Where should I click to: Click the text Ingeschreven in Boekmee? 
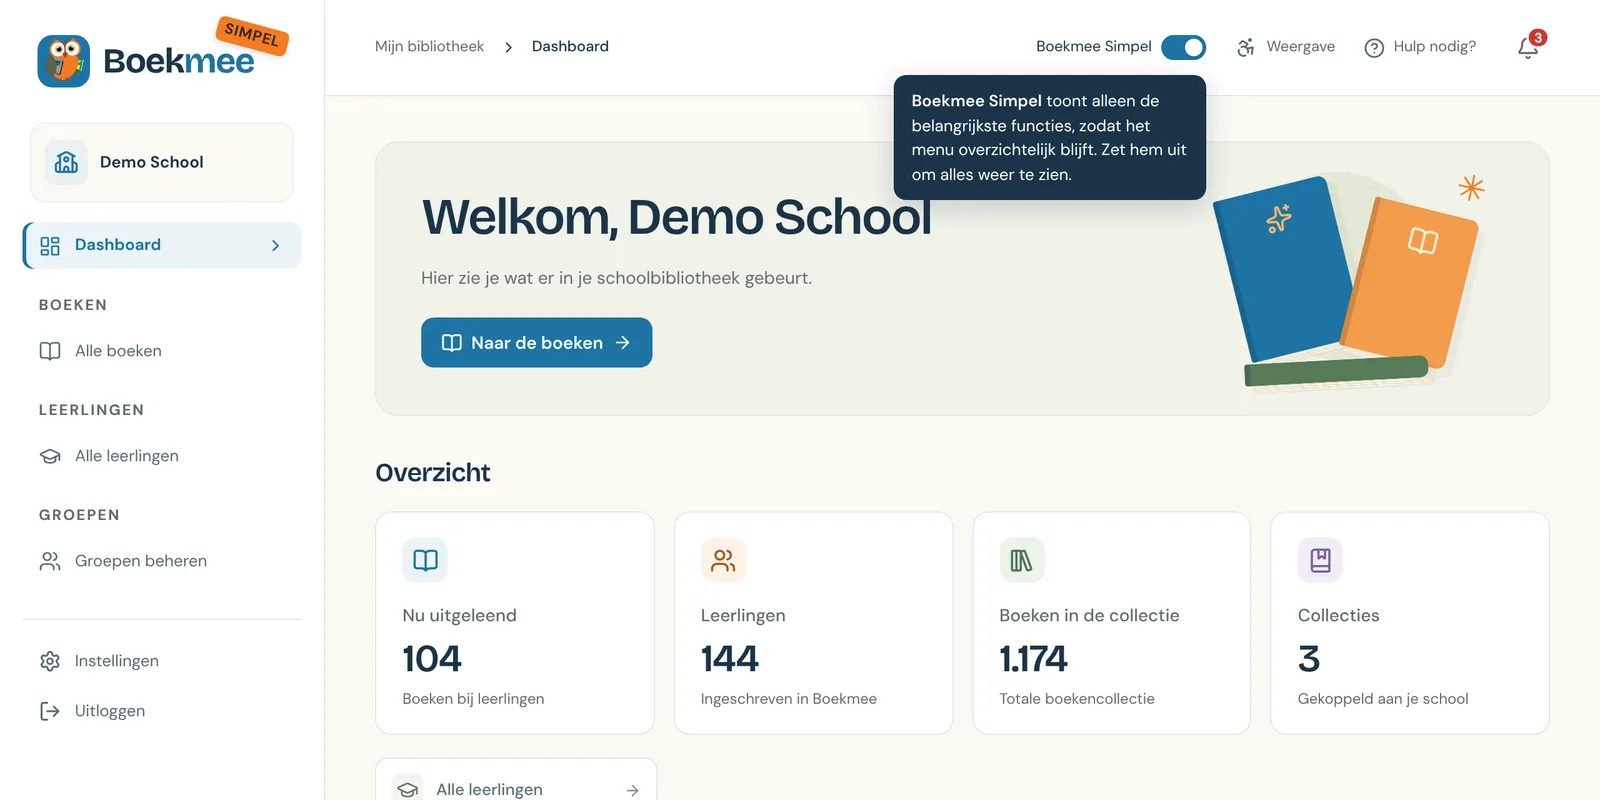[789, 699]
